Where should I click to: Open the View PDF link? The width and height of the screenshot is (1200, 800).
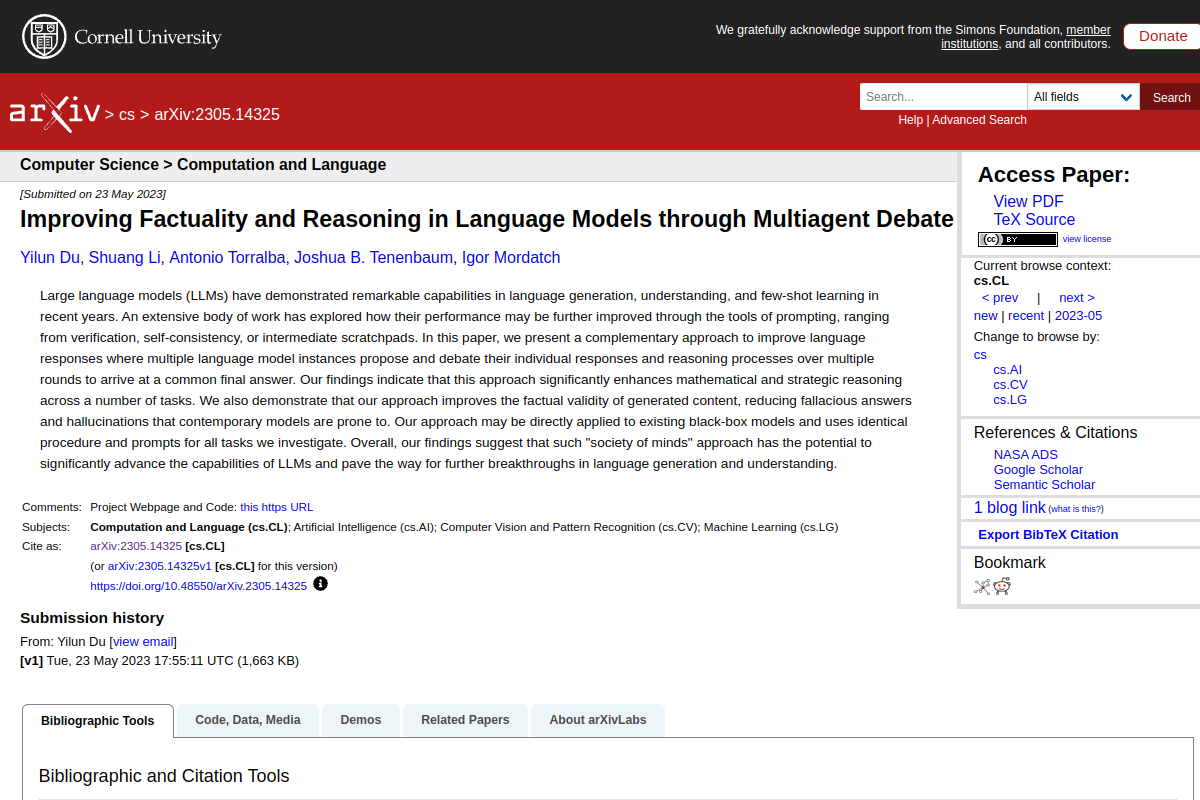click(x=1028, y=202)
